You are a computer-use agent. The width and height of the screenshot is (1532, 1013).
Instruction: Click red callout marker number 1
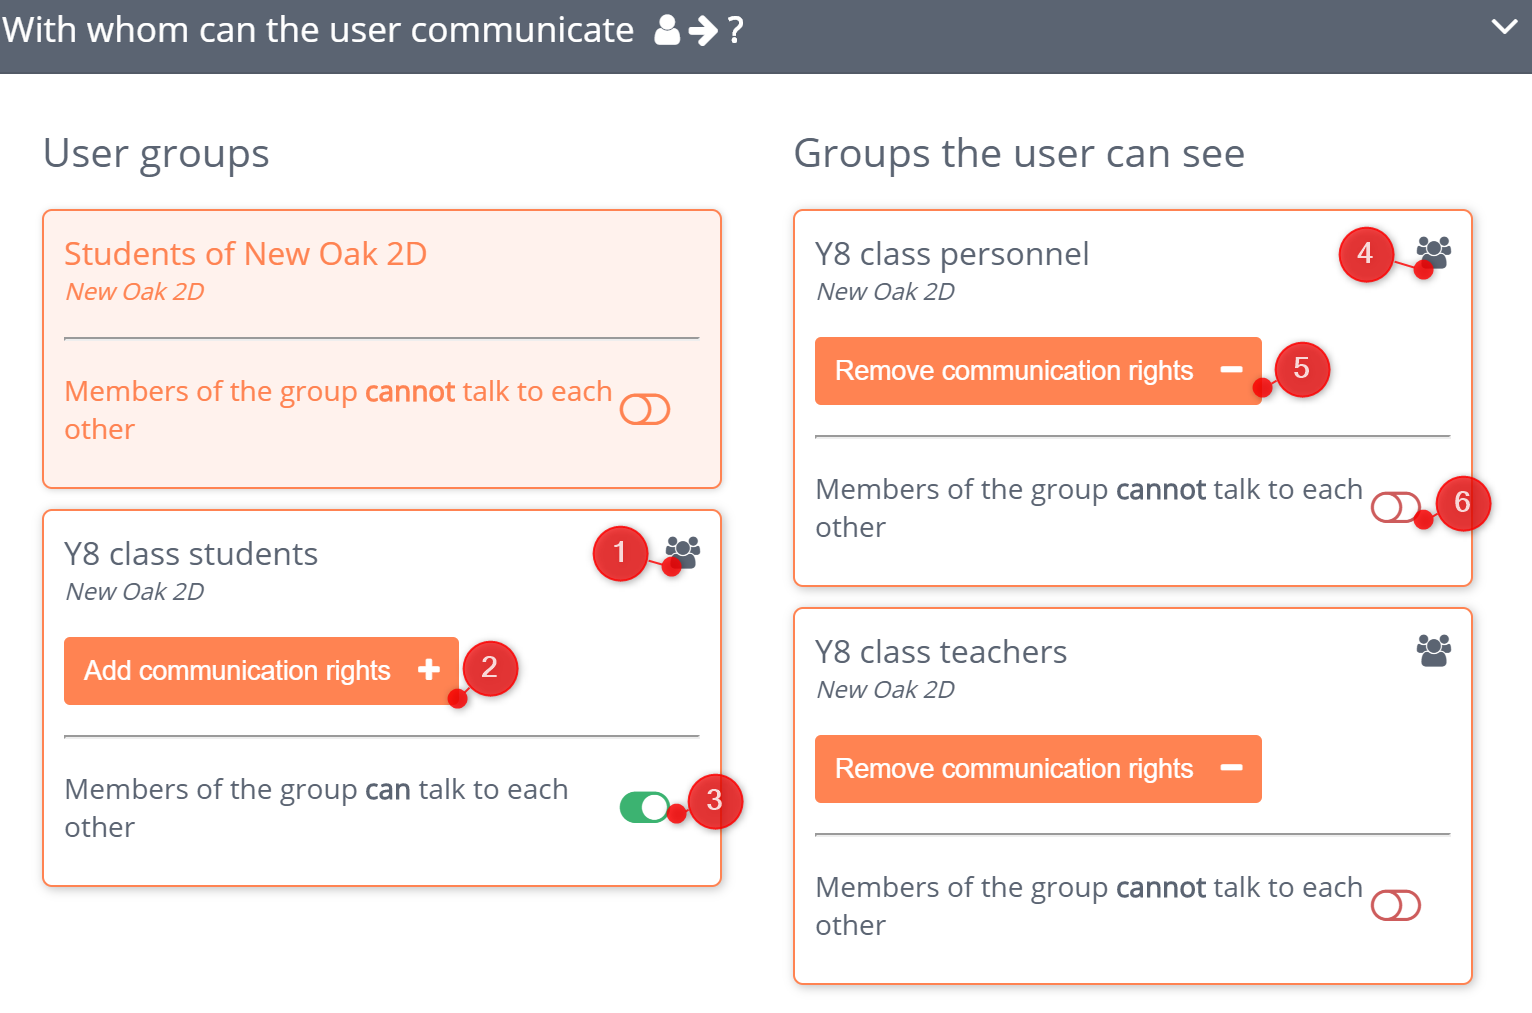pos(620,553)
